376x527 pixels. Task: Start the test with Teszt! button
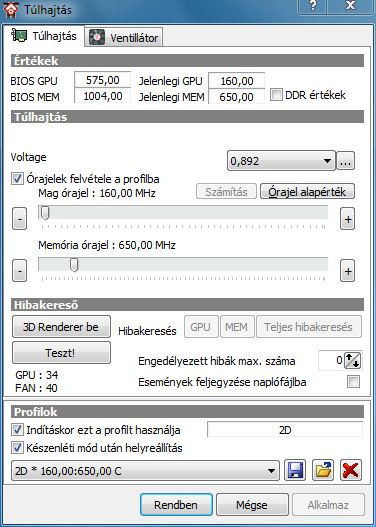pyautogui.click(x=61, y=353)
